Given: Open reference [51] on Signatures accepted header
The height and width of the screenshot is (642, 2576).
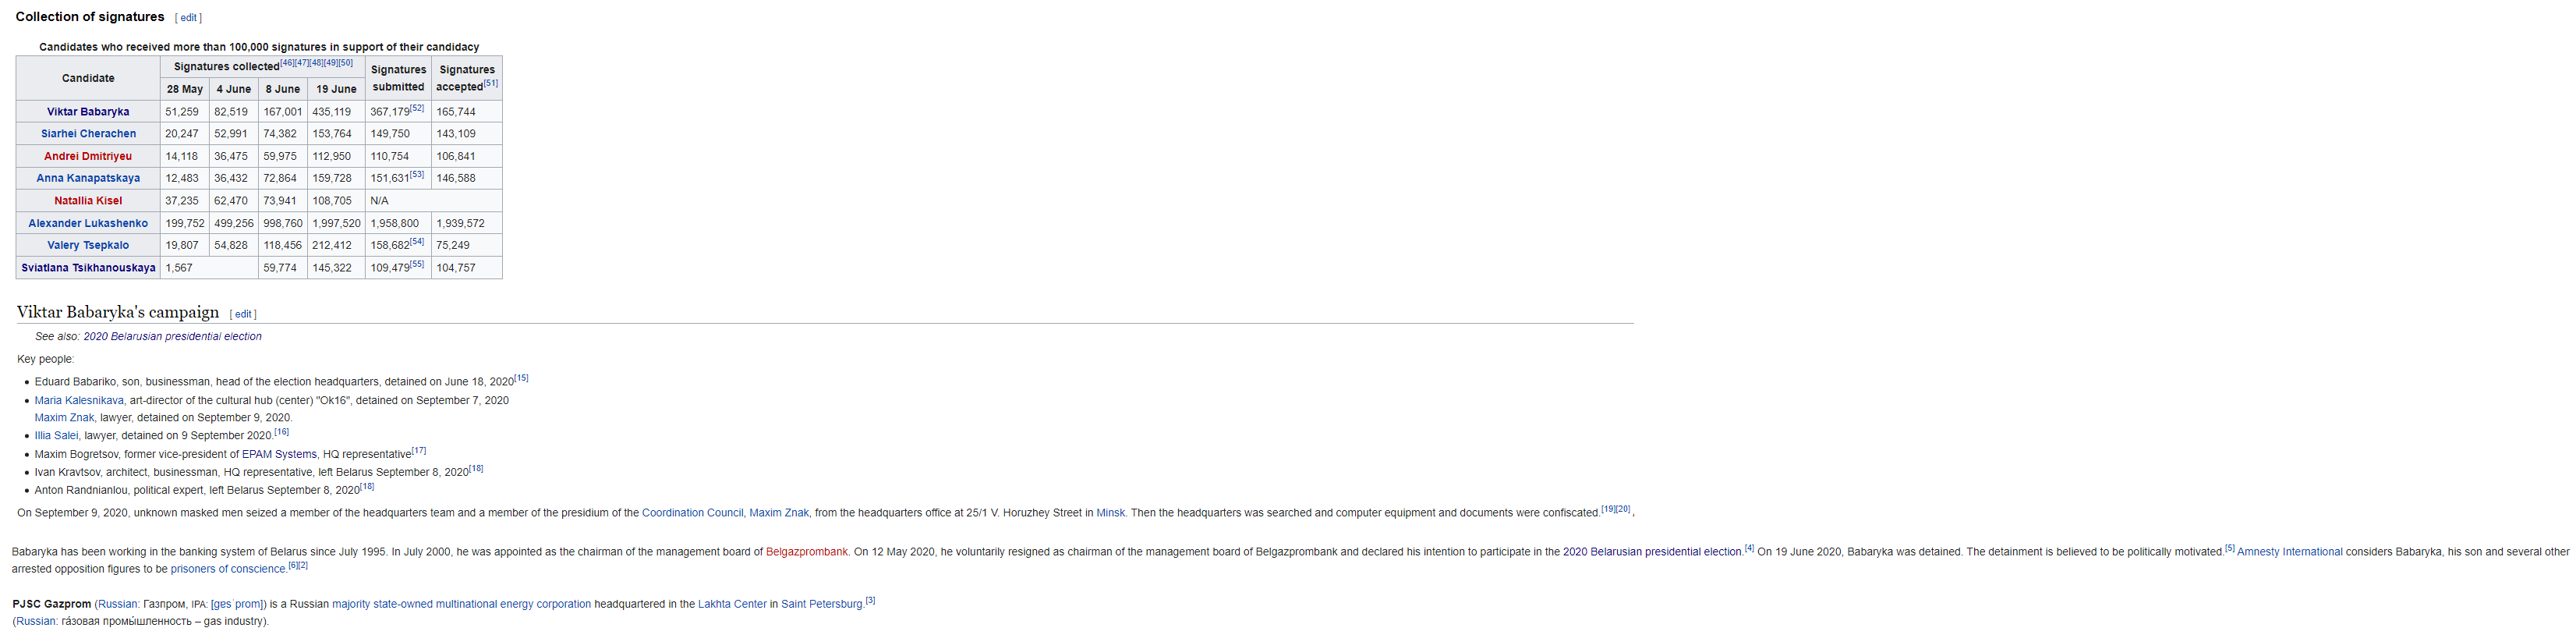Looking at the screenshot, I should click(x=491, y=83).
